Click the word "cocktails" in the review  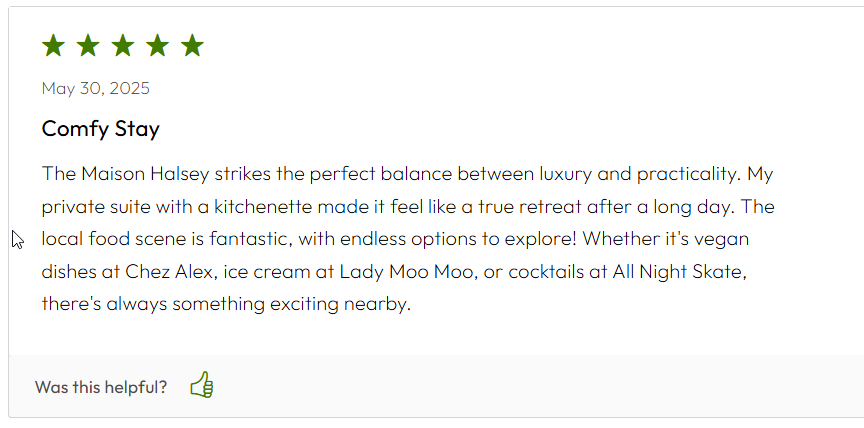click(546, 272)
